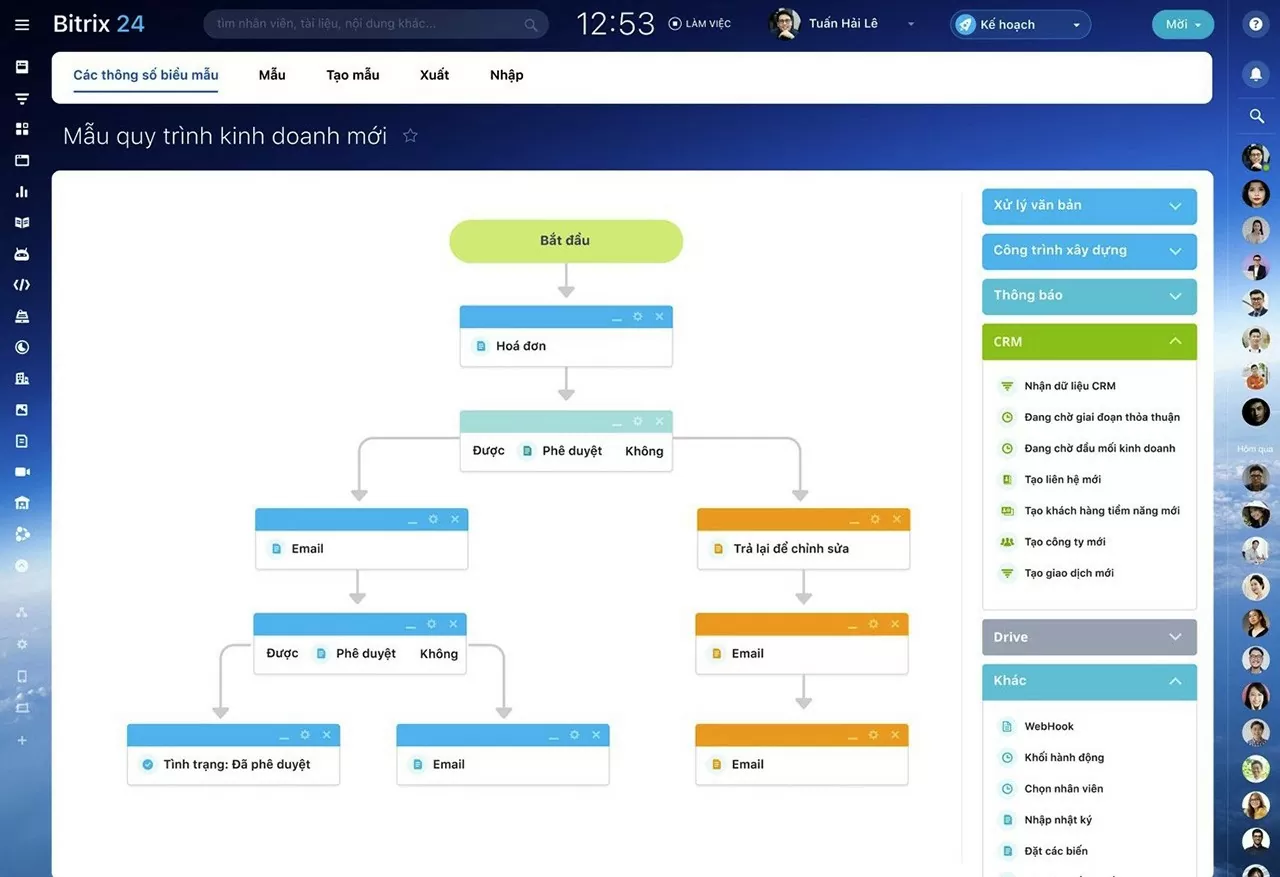Open help via the question mark icon

click(x=1255, y=22)
